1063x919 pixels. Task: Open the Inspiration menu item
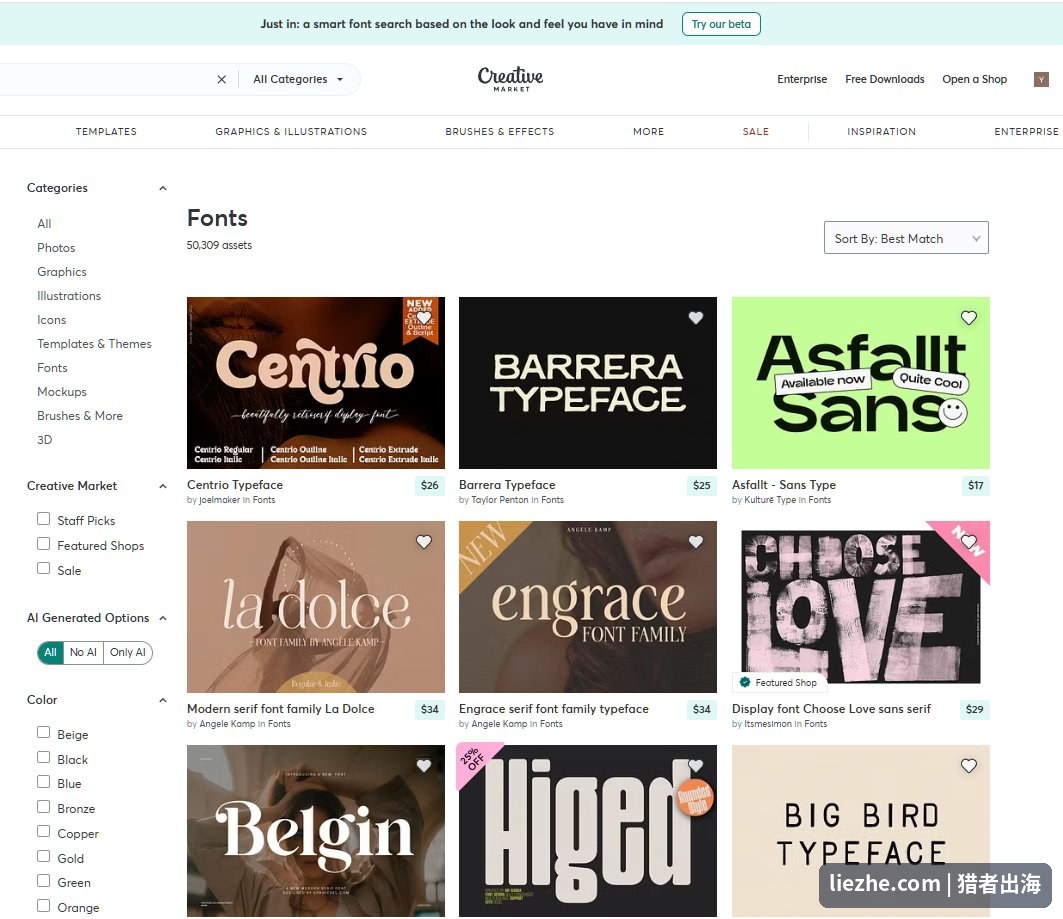coord(881,131)
